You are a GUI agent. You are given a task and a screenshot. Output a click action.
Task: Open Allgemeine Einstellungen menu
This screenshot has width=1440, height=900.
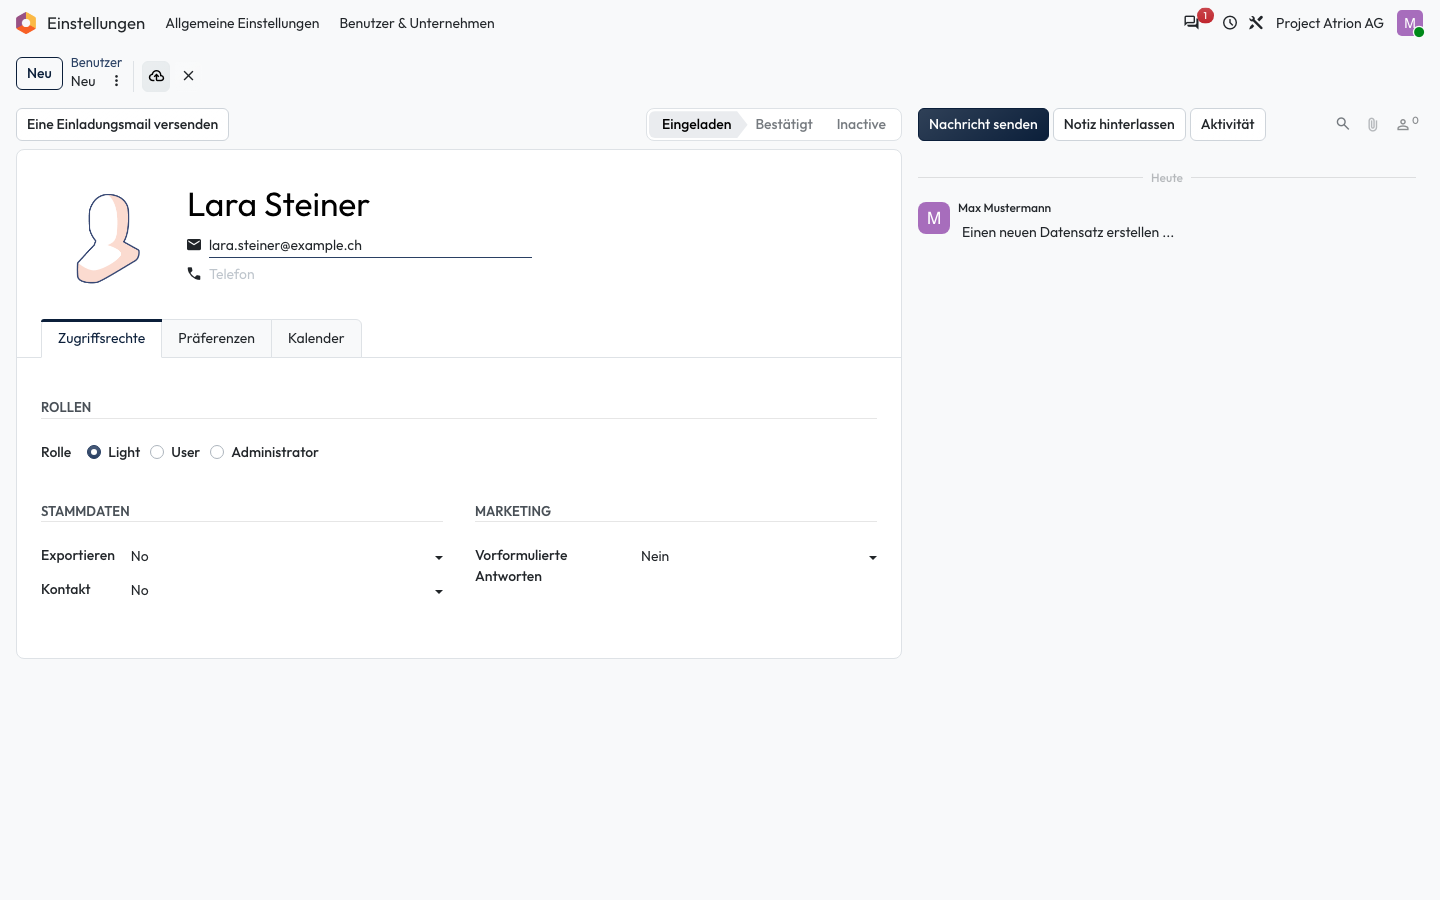pyautogui.click(x=242, y=23)
